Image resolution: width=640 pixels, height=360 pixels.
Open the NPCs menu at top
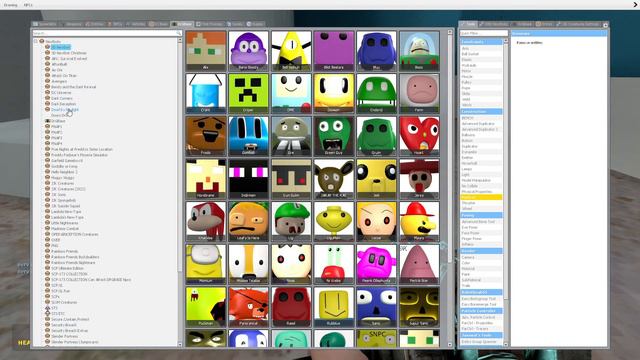[x=28, y=5]
